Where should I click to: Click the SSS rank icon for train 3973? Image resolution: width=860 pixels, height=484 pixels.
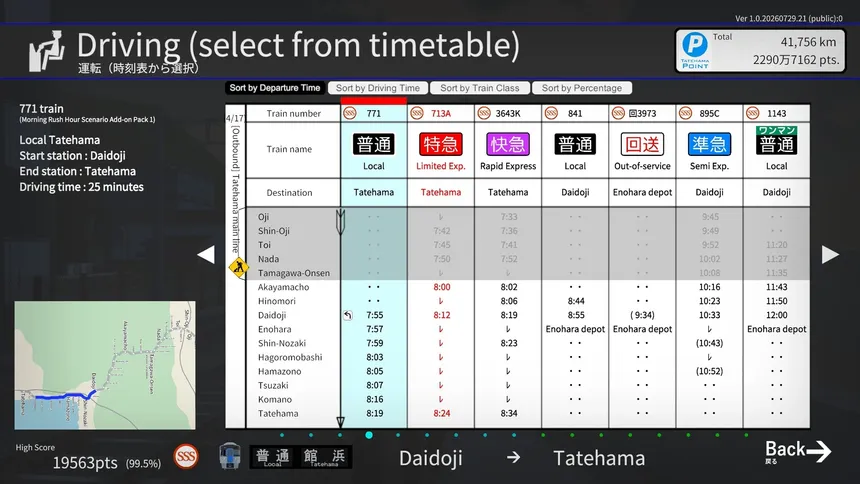click(618, 113)
